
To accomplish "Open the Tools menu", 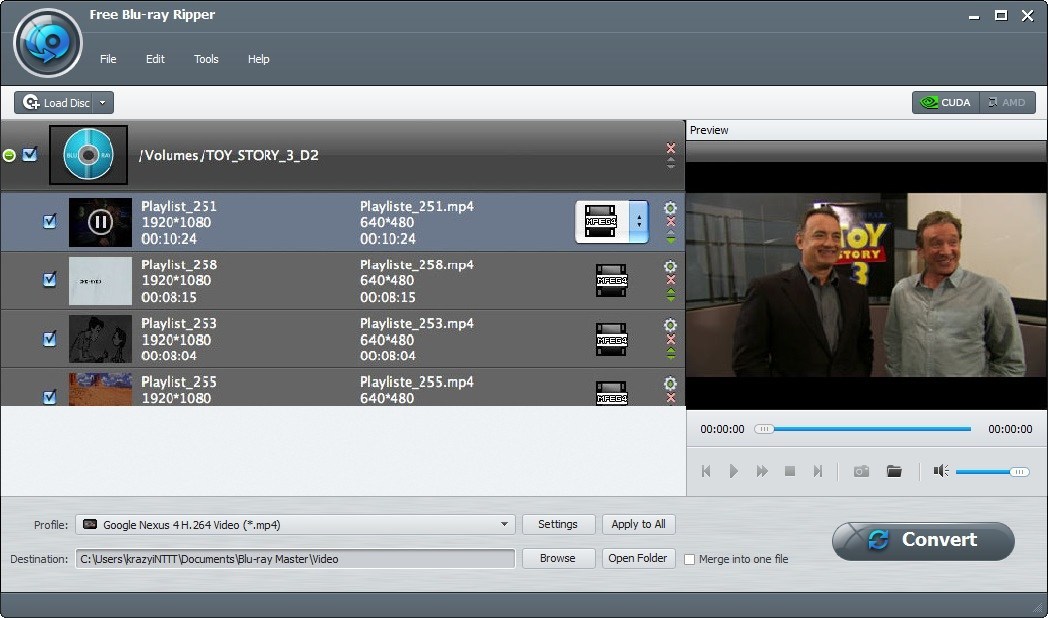I will click(206, 59).
